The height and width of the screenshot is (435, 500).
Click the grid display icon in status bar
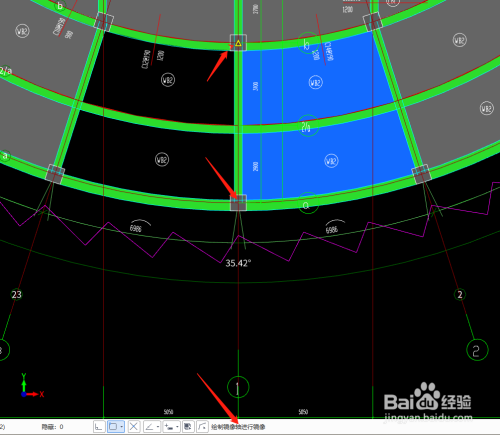click(188, 427)
